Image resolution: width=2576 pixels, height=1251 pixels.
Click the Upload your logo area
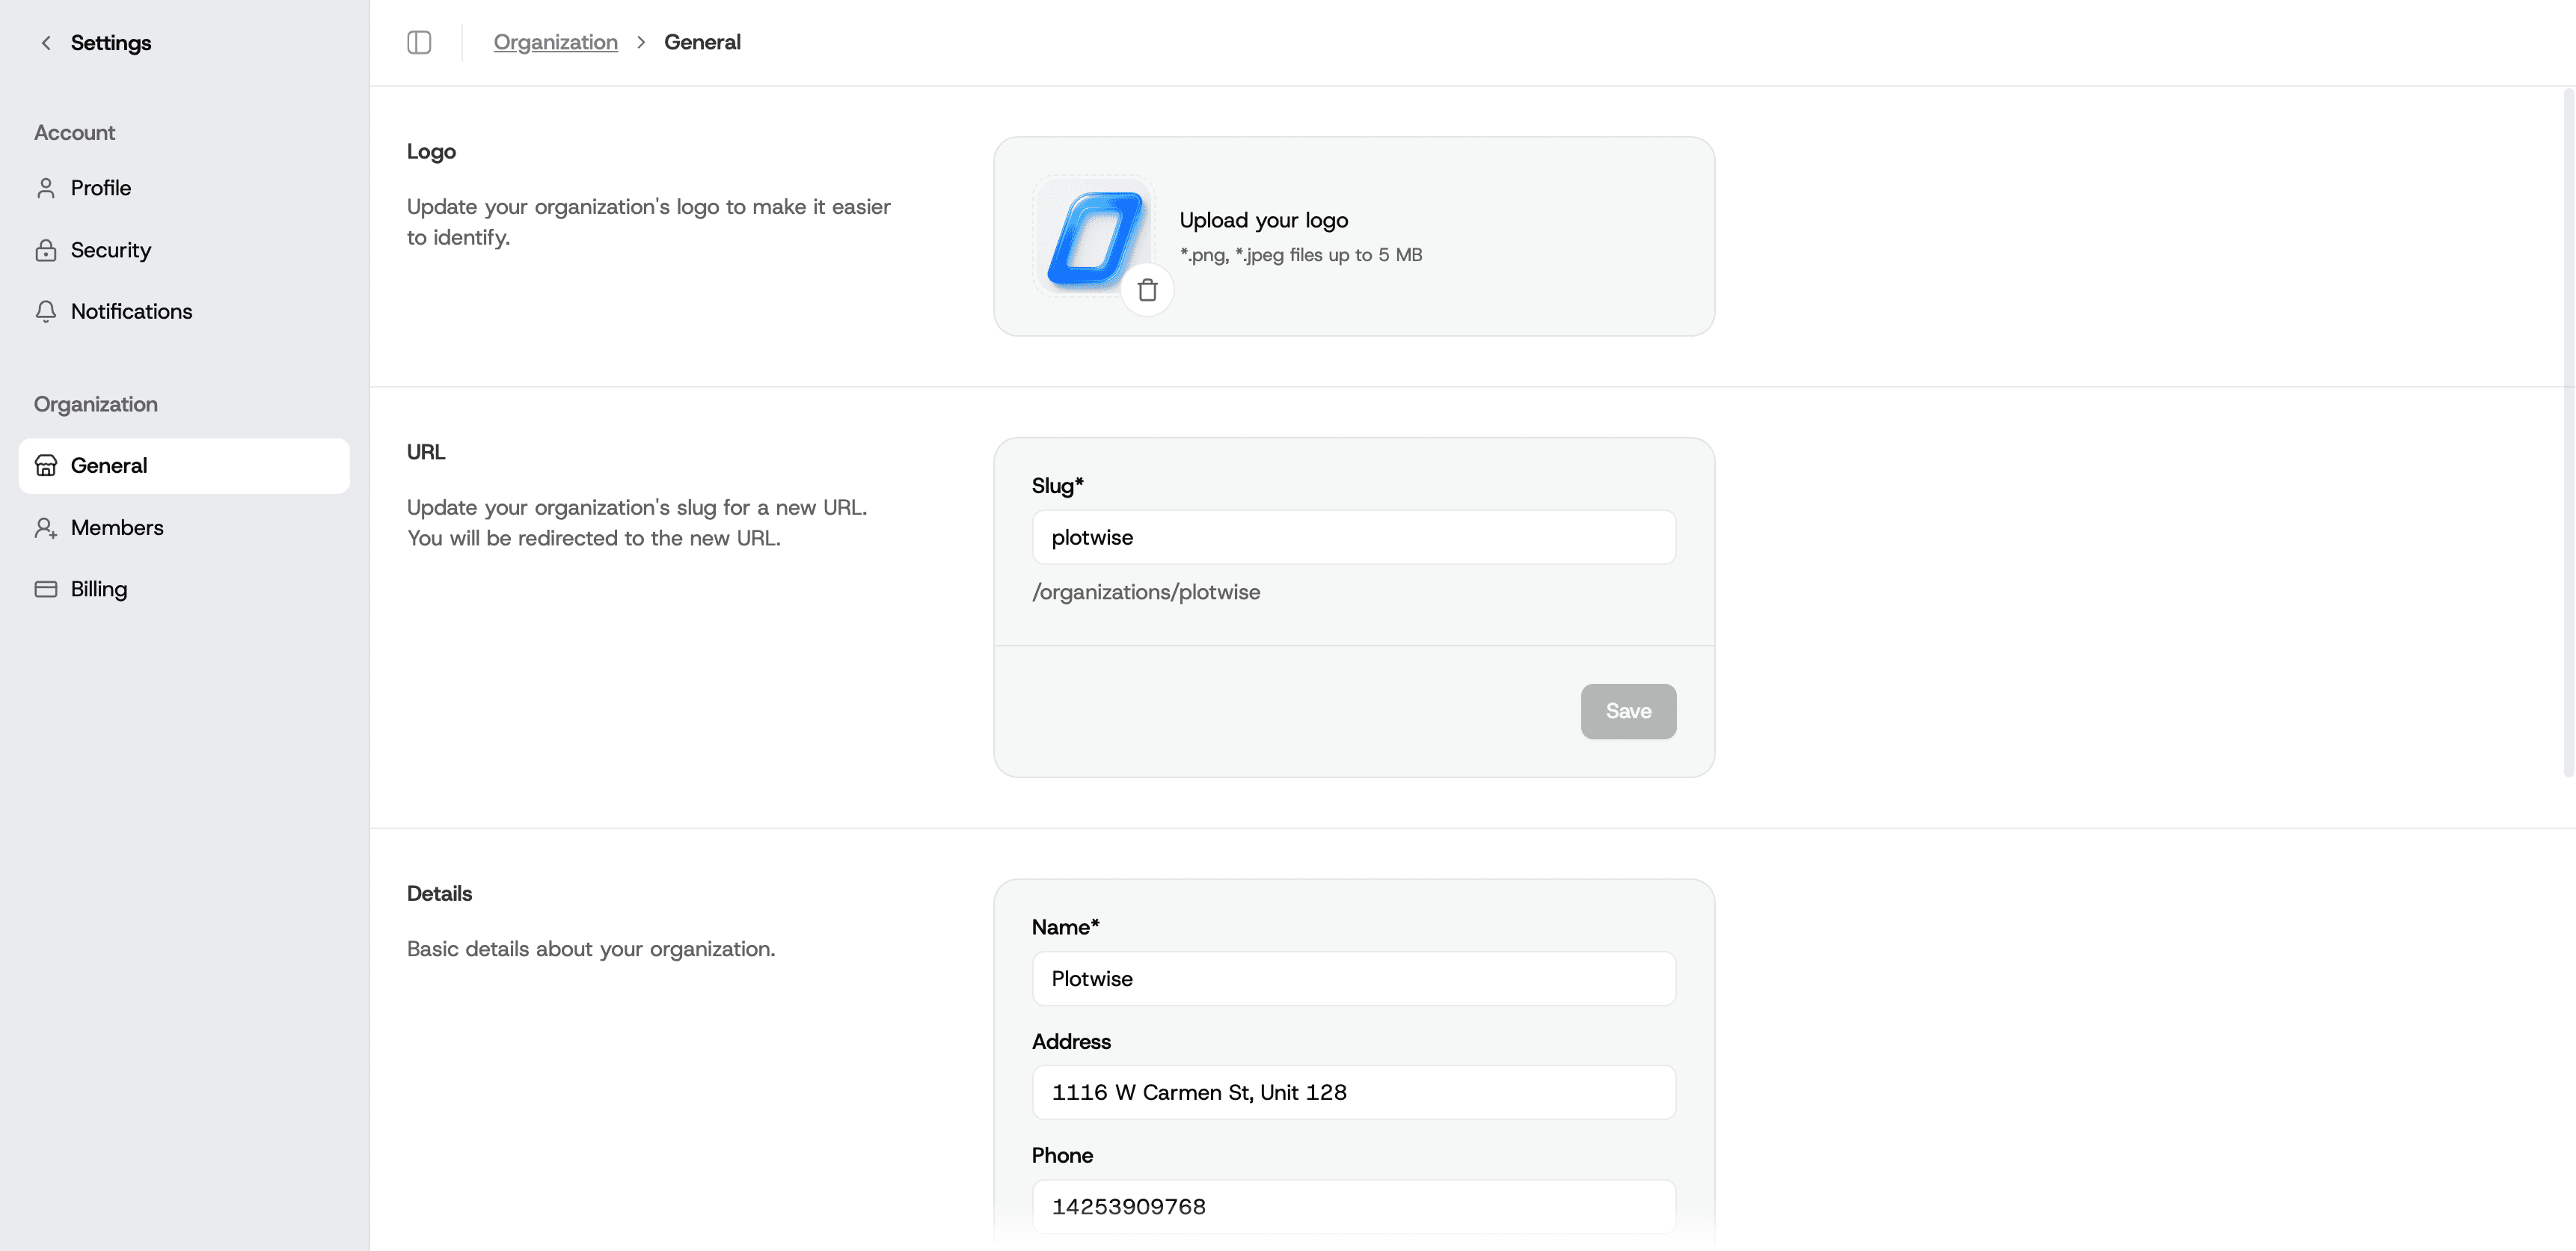(1263, 220)
